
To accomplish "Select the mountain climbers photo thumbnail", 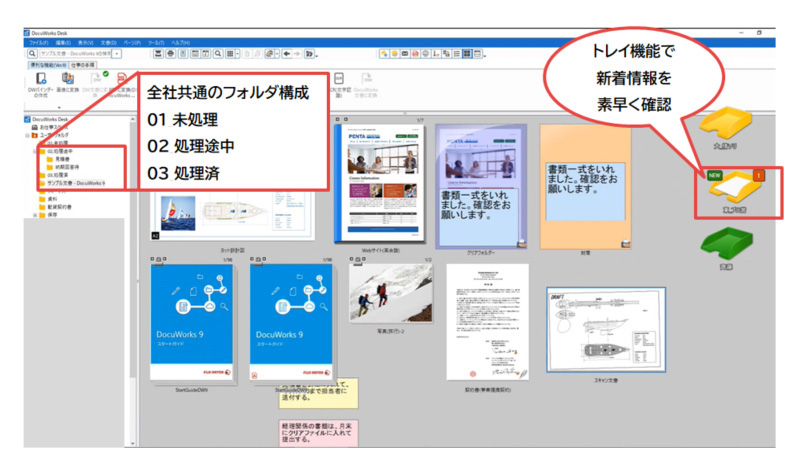I will point(391,293).
